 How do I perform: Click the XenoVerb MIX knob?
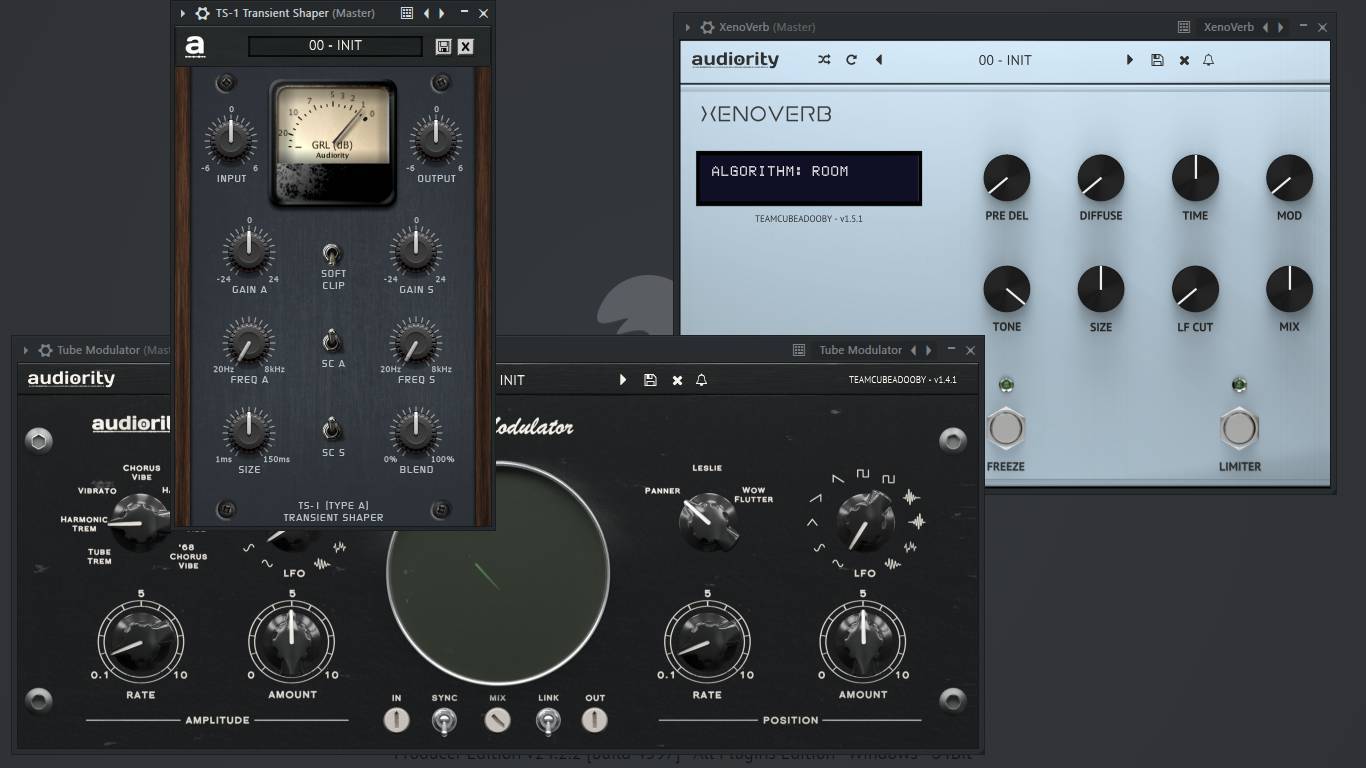tap(1289, 289)
